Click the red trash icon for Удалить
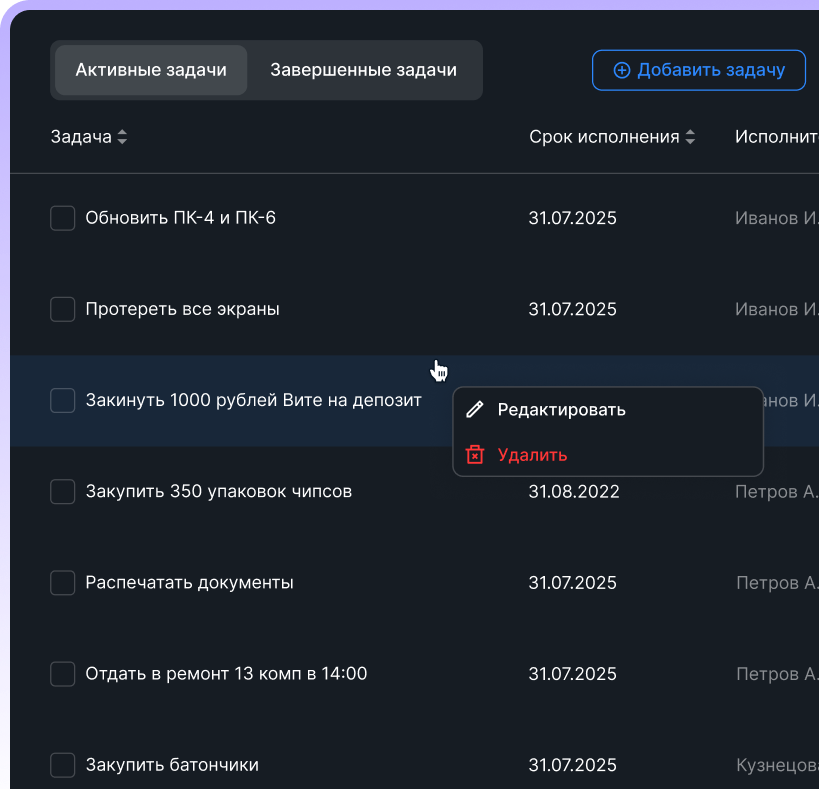 point(474,455)
